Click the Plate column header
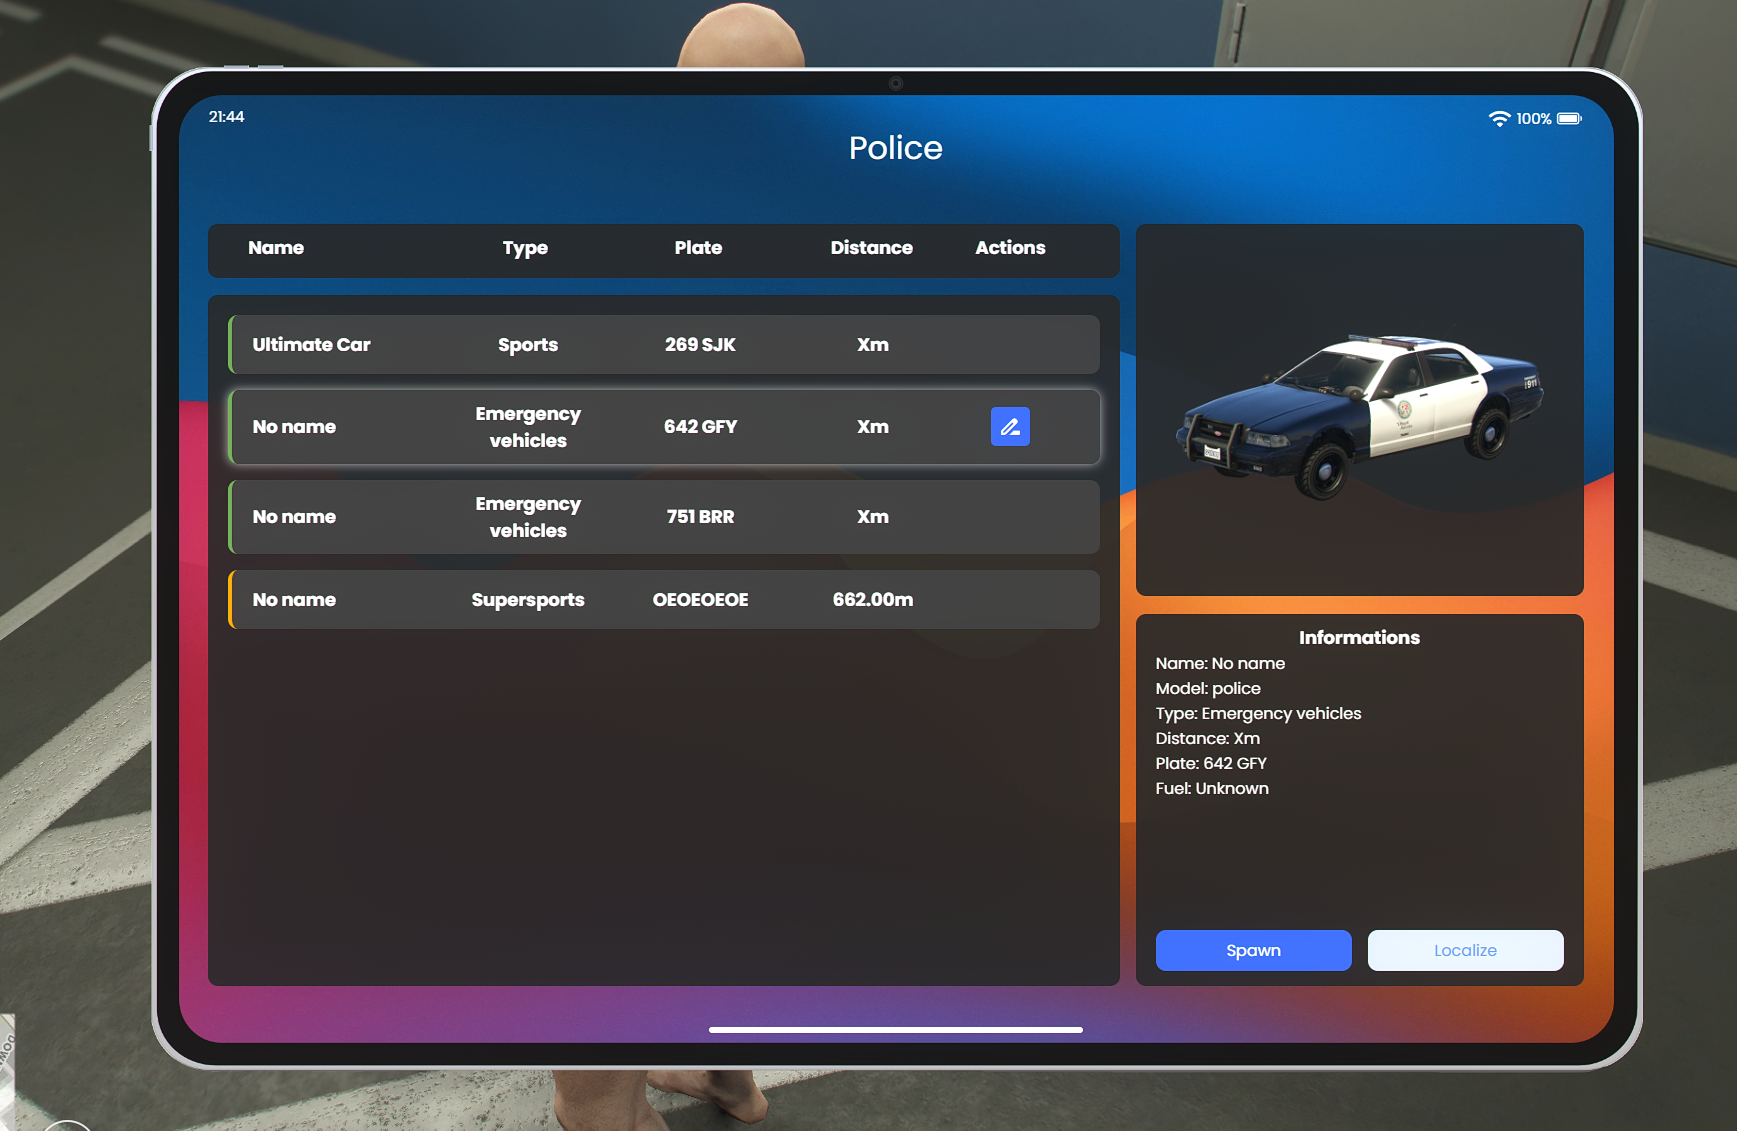This screenshot has height=1131, width=1737. point(698,248)
